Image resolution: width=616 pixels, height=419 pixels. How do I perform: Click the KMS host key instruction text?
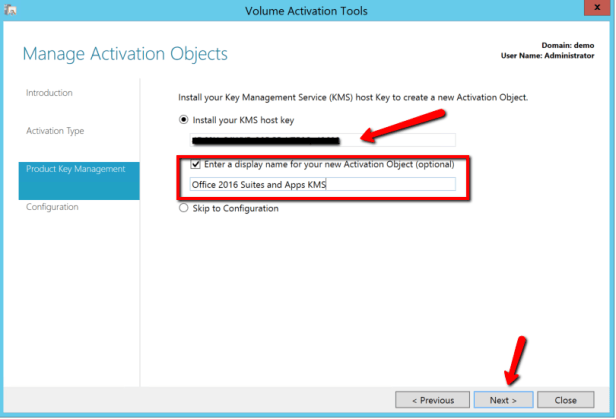pyautogui.click(x=352, y=97)
